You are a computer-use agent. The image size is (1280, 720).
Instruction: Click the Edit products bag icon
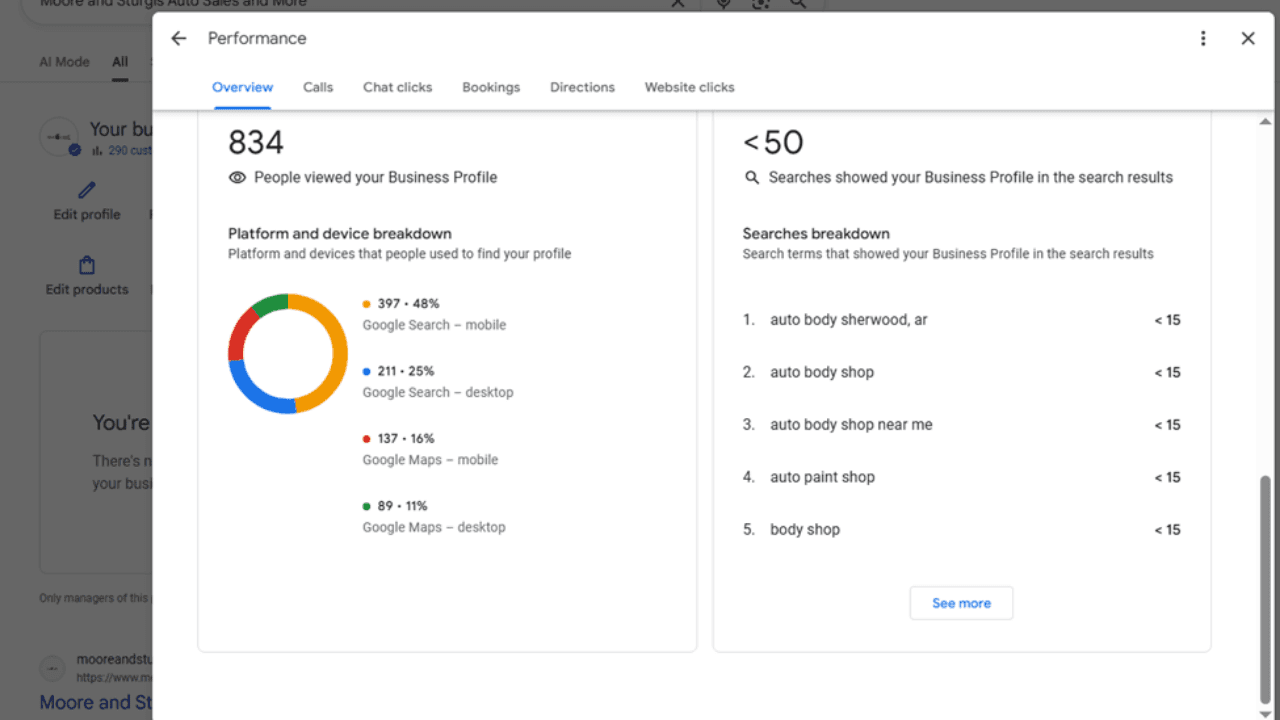pos(87,266)
